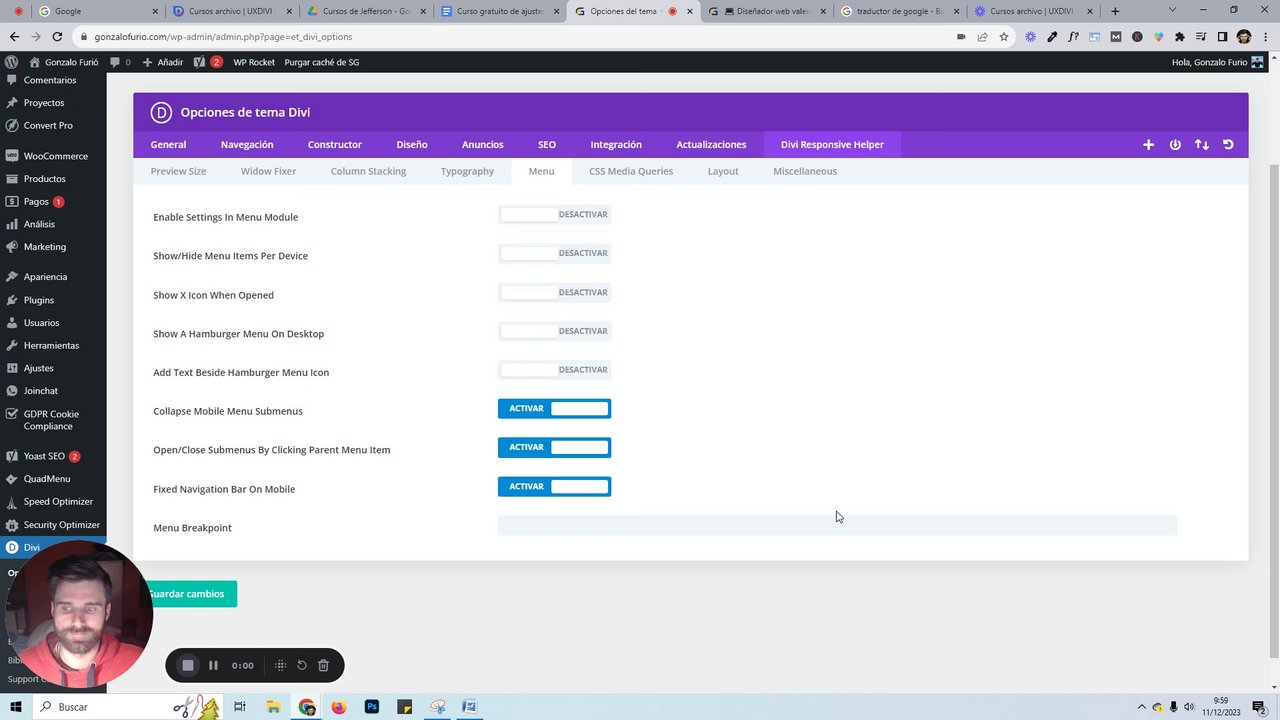This screenshot has height=720, width=1280.
Task: Switch to the Navegación tab
Action: [247, 145]
